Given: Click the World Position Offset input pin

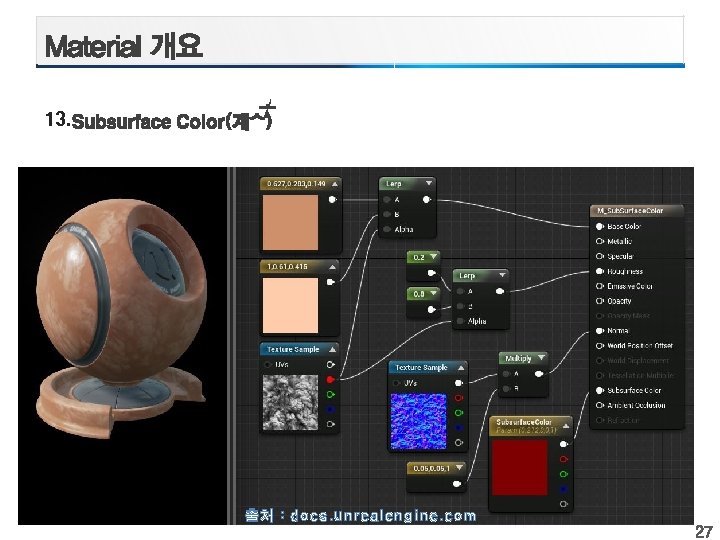Looking at the screenshot, I should tap(600, 346).
